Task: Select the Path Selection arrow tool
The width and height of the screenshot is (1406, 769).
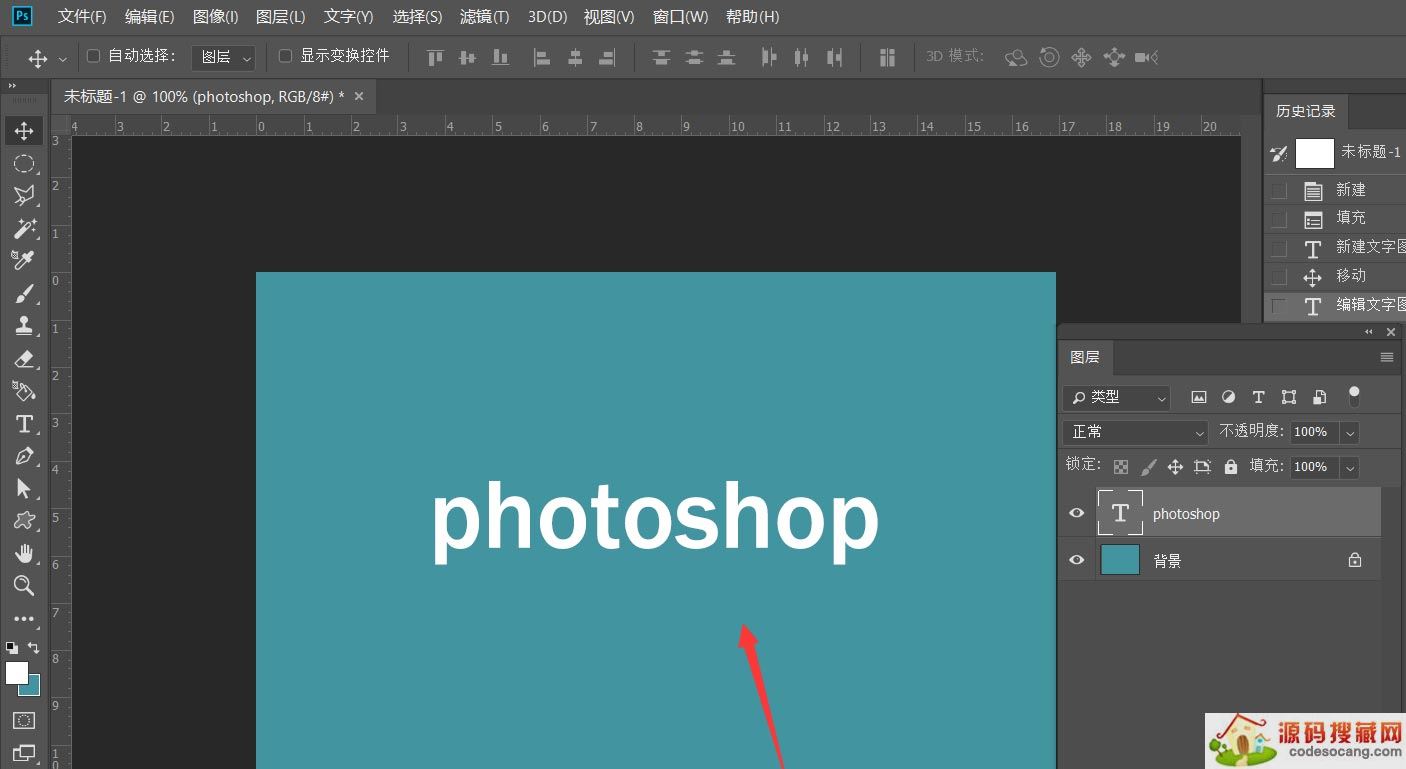Action: [x=24, y=488]
